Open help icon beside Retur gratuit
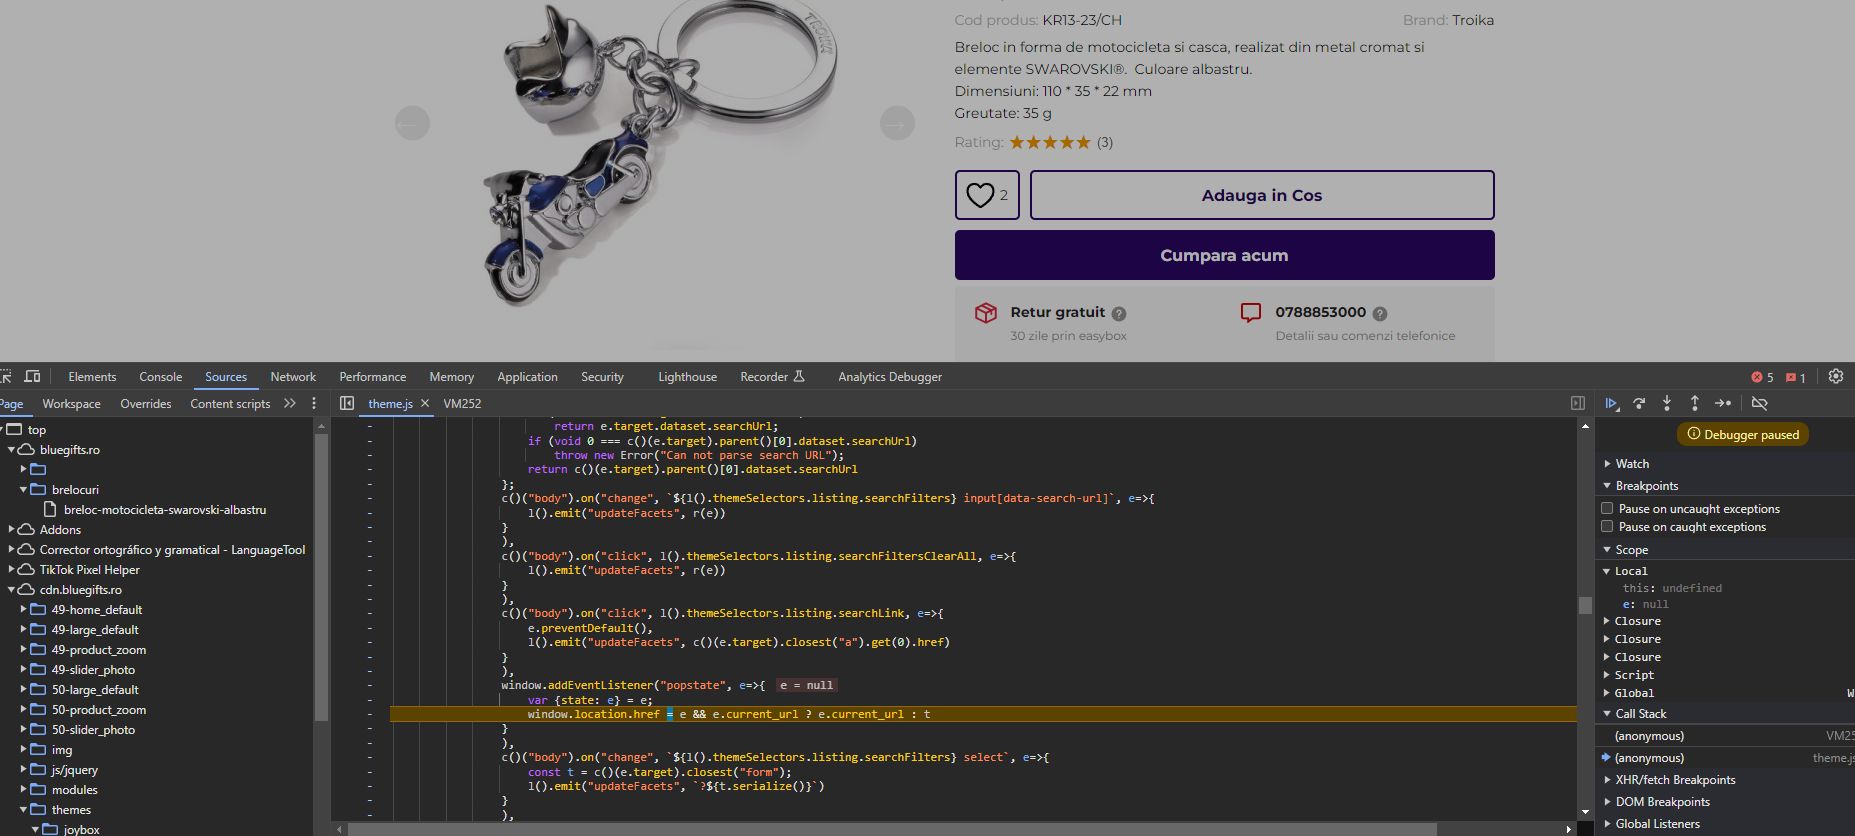This screenshot has height=836, width=1855. 1119,313
